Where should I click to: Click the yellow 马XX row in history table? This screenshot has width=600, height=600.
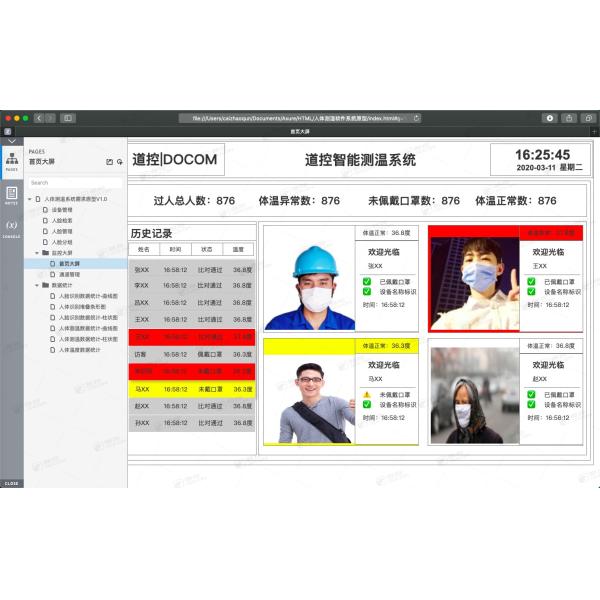(191, 389)
